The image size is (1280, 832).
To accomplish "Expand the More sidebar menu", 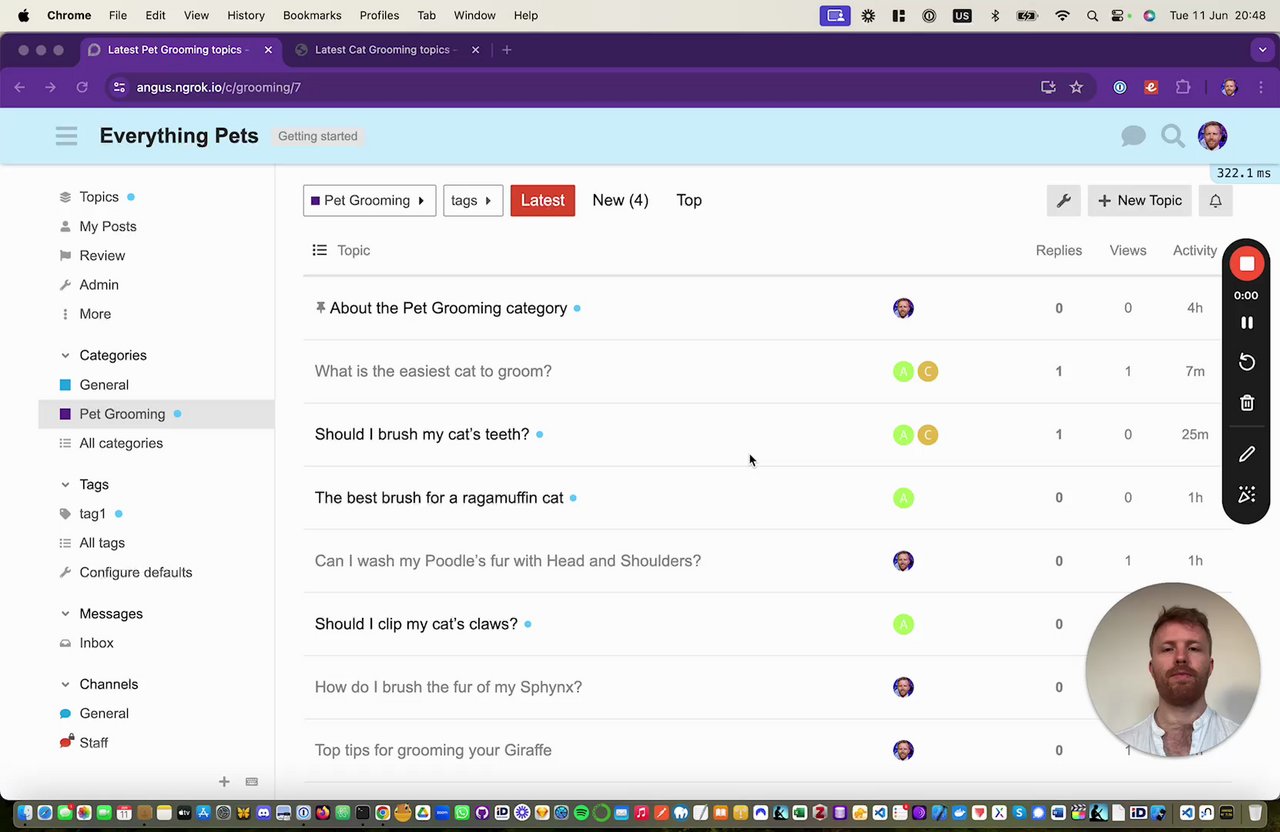I will pyautogui.click(x=95, y=314).
